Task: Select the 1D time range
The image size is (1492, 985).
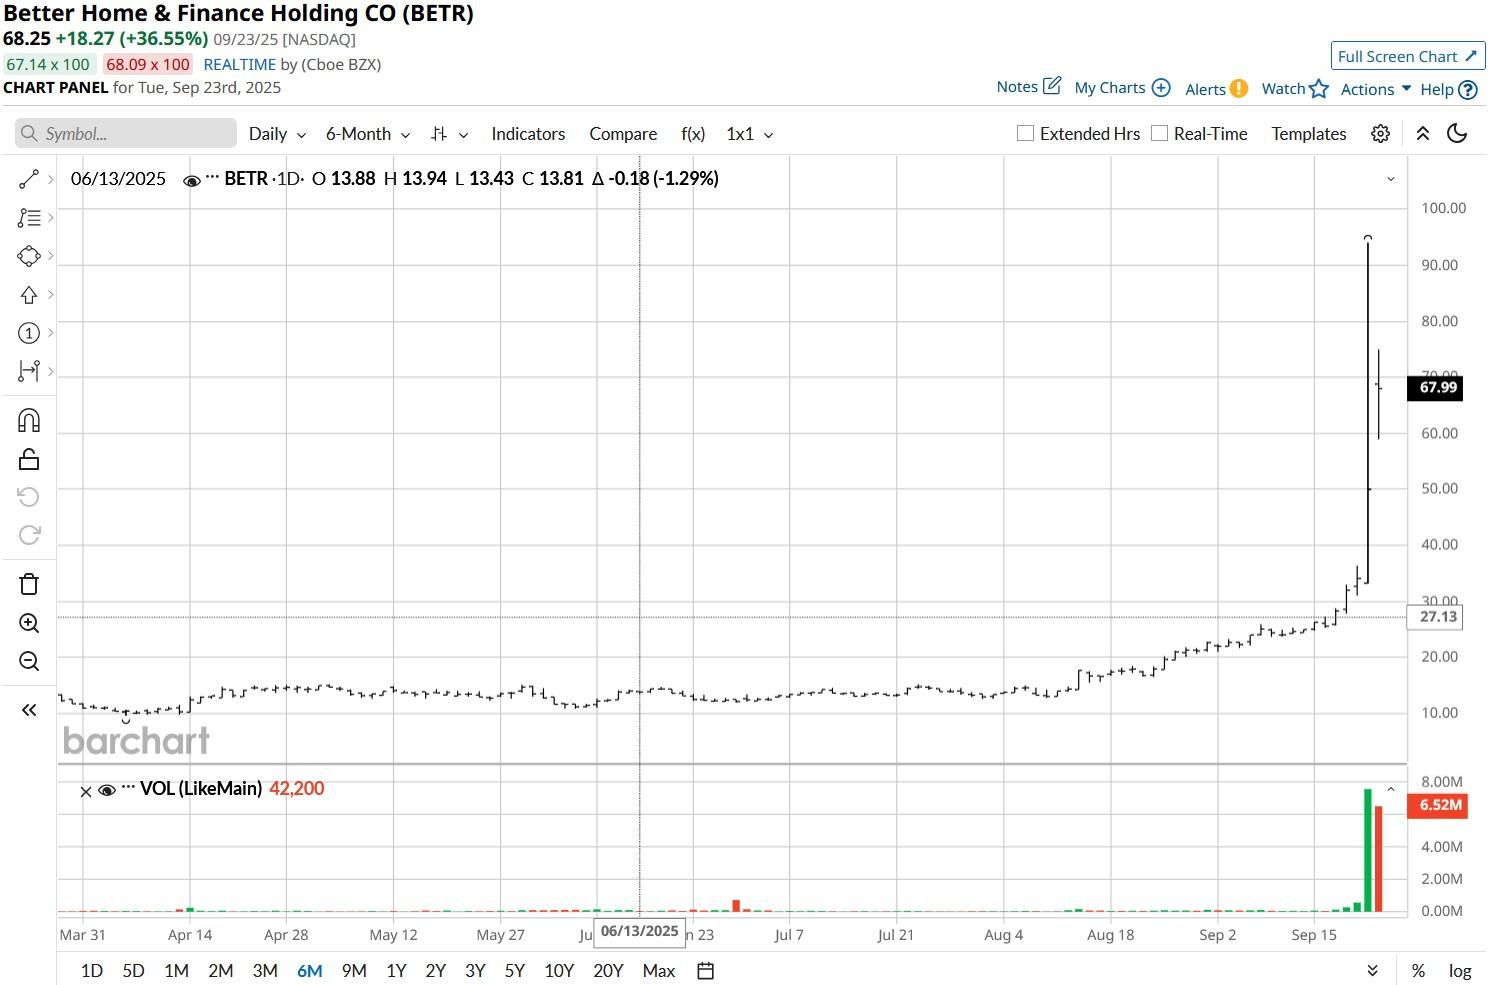Action: pyautogui.click(x=92, y=971)
